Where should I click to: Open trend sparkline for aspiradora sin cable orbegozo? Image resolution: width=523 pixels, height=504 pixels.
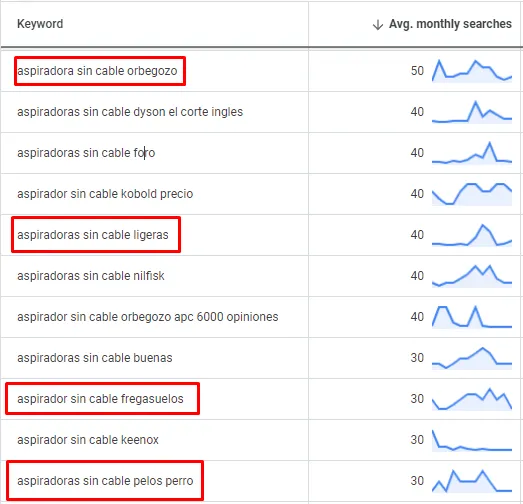pos(472,71)
